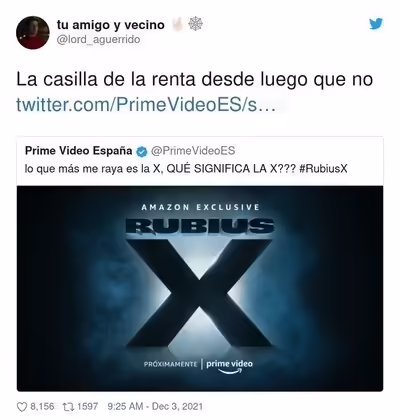
Task: Click the retweet arrows icon
Action: pos(68,407)
